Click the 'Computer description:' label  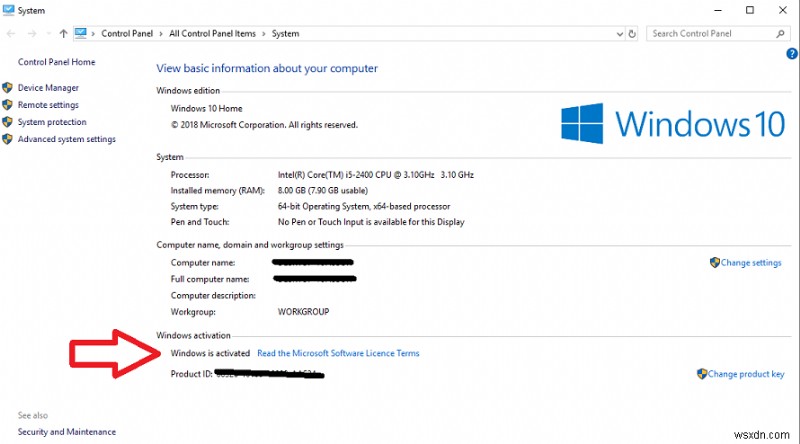click(213, 295)
